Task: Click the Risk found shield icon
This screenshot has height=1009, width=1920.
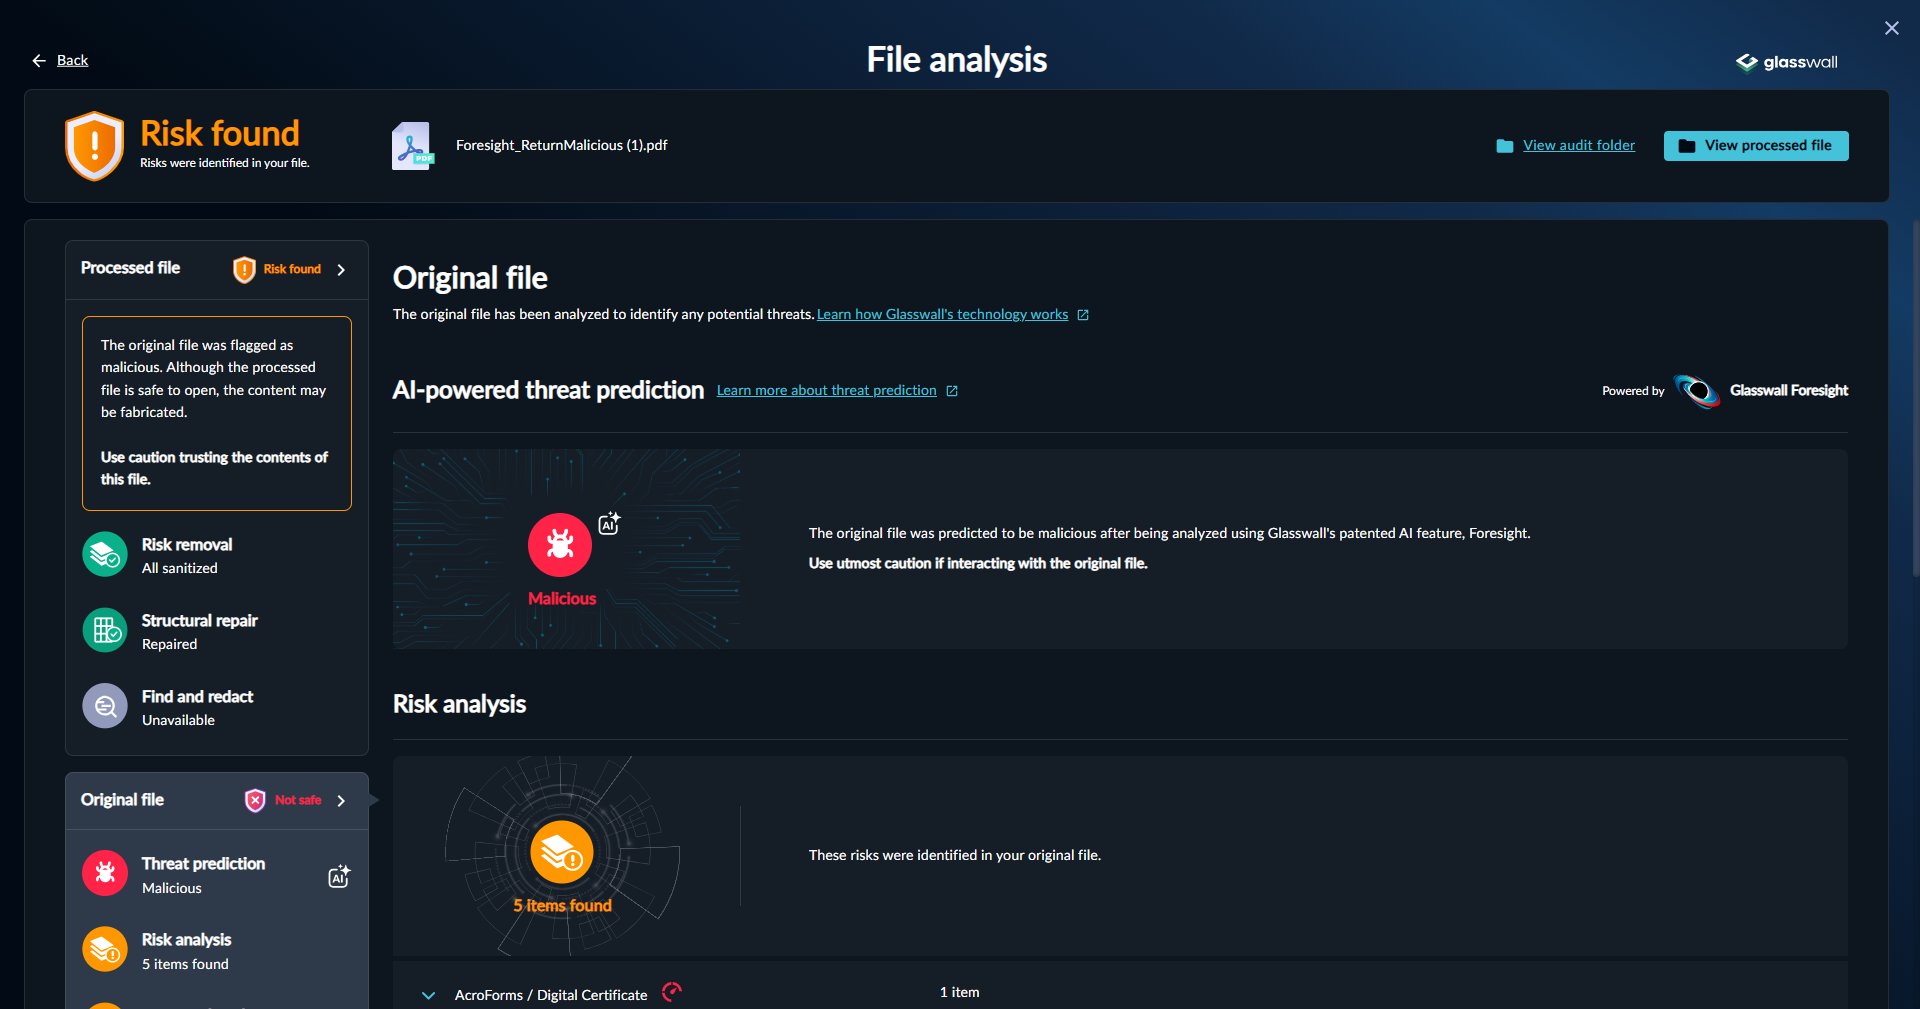Action: click(94, 145)
